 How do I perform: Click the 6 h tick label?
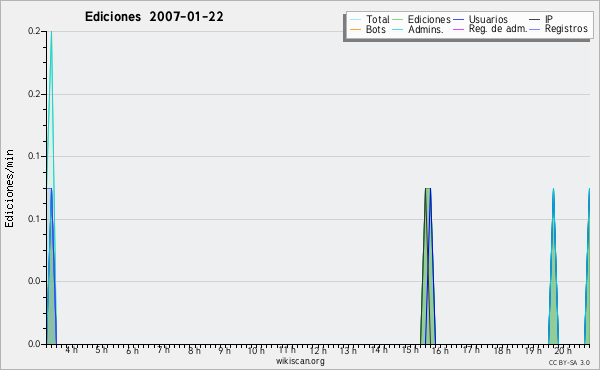click(x=132, y=350)
